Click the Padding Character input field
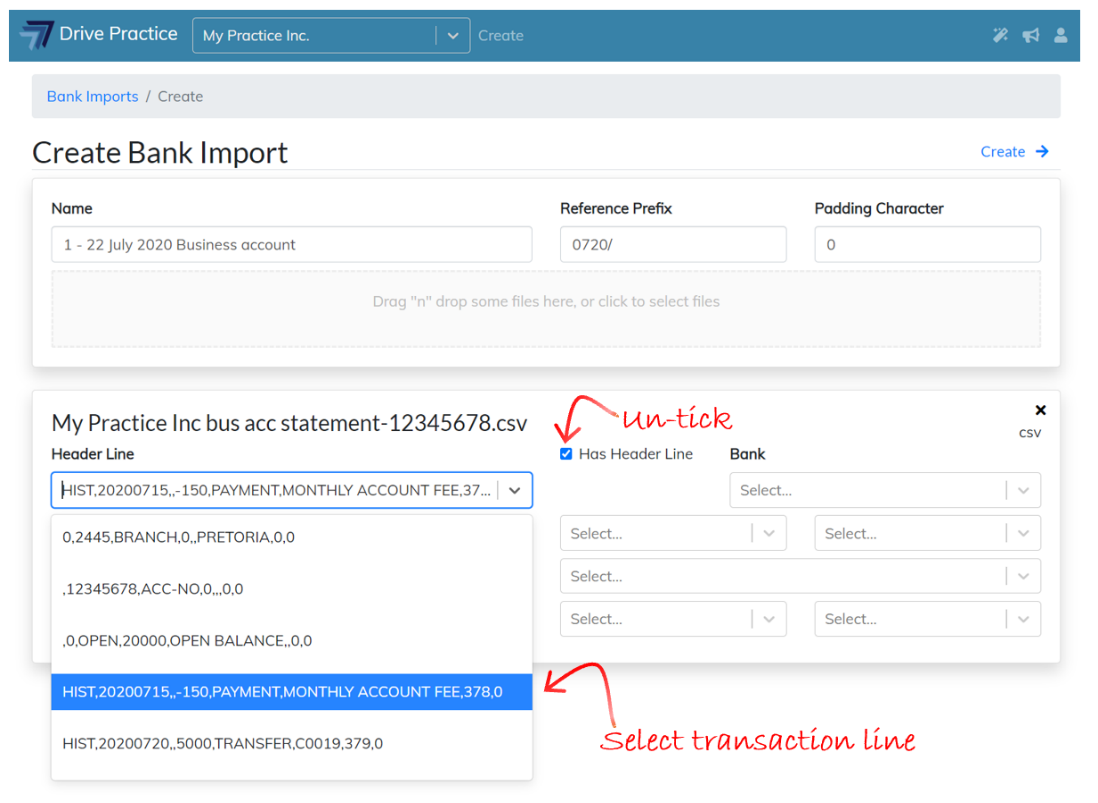 click(927, 245)
